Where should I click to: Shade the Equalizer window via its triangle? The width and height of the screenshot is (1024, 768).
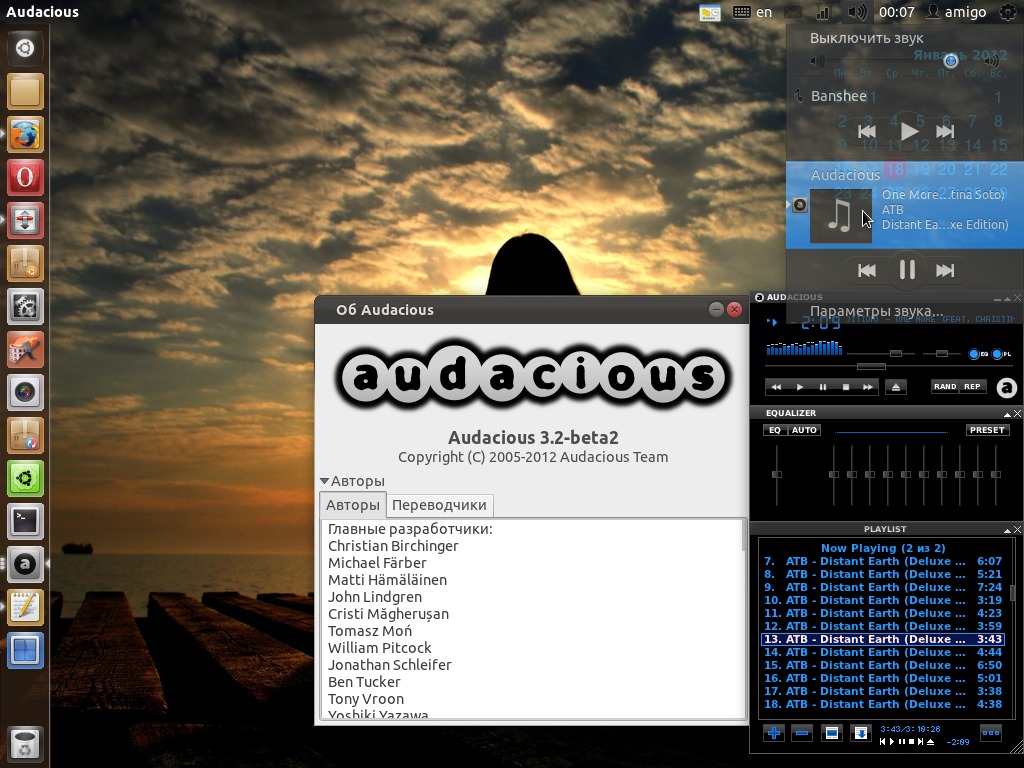pyautogui.click(x=1007, y=414)
